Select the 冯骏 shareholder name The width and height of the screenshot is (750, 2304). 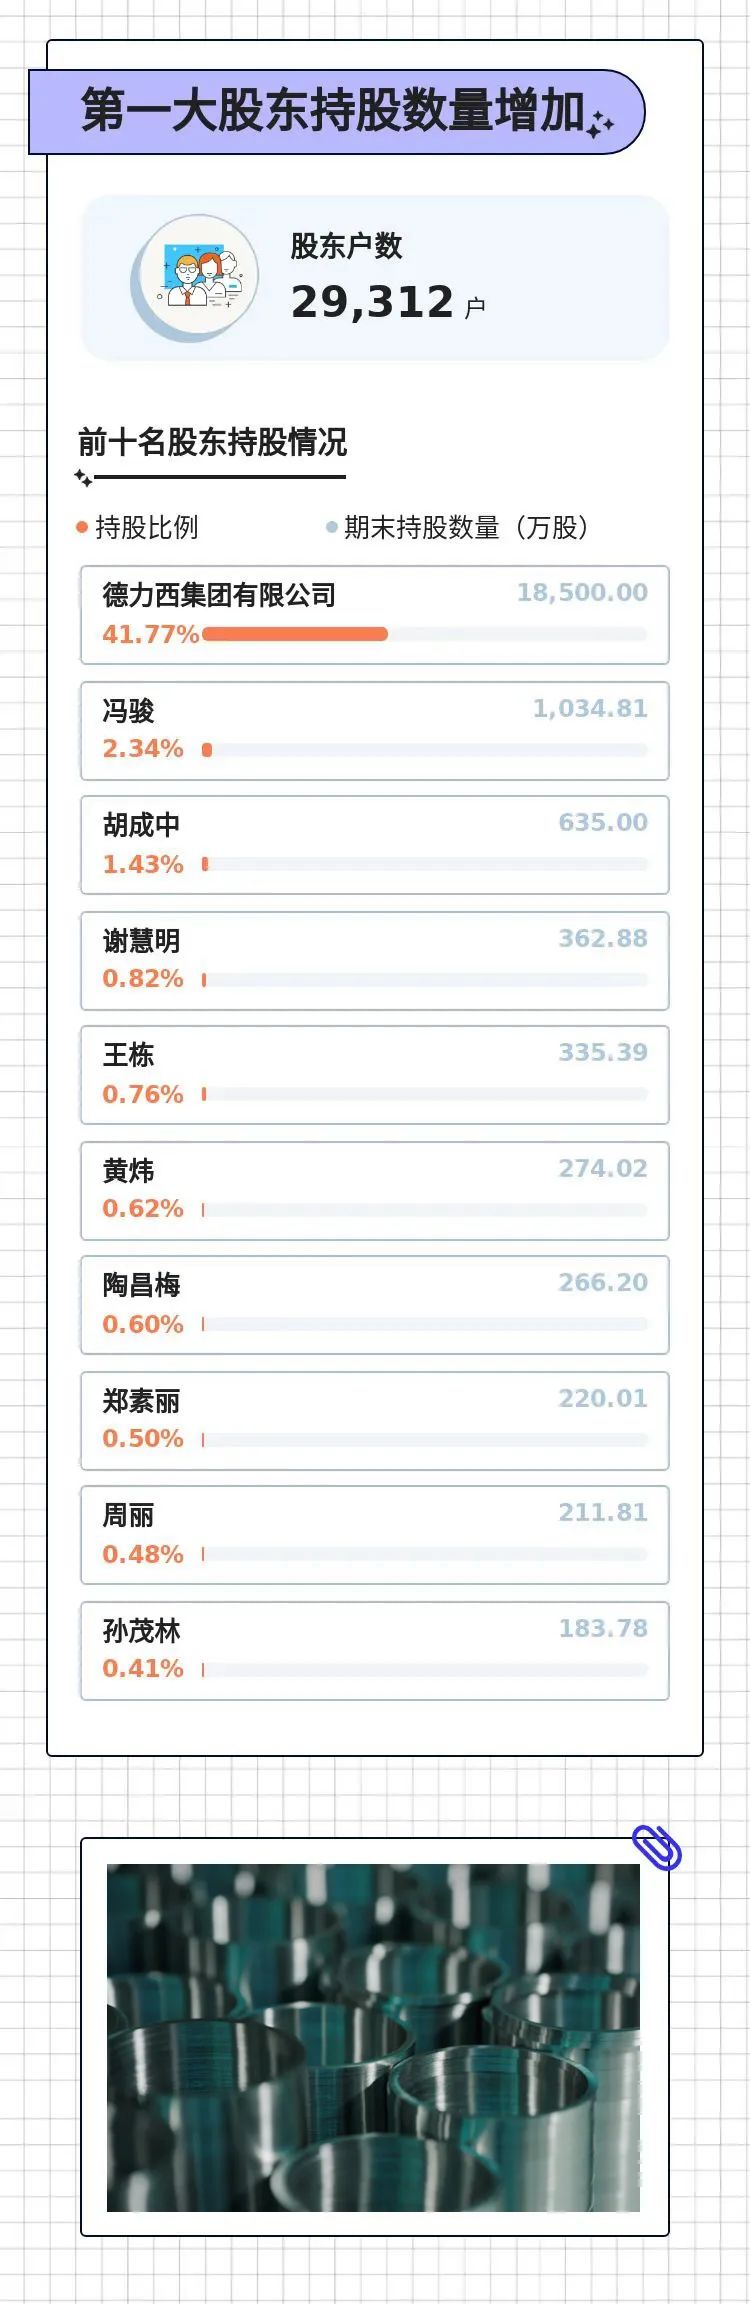coord(129,711)
